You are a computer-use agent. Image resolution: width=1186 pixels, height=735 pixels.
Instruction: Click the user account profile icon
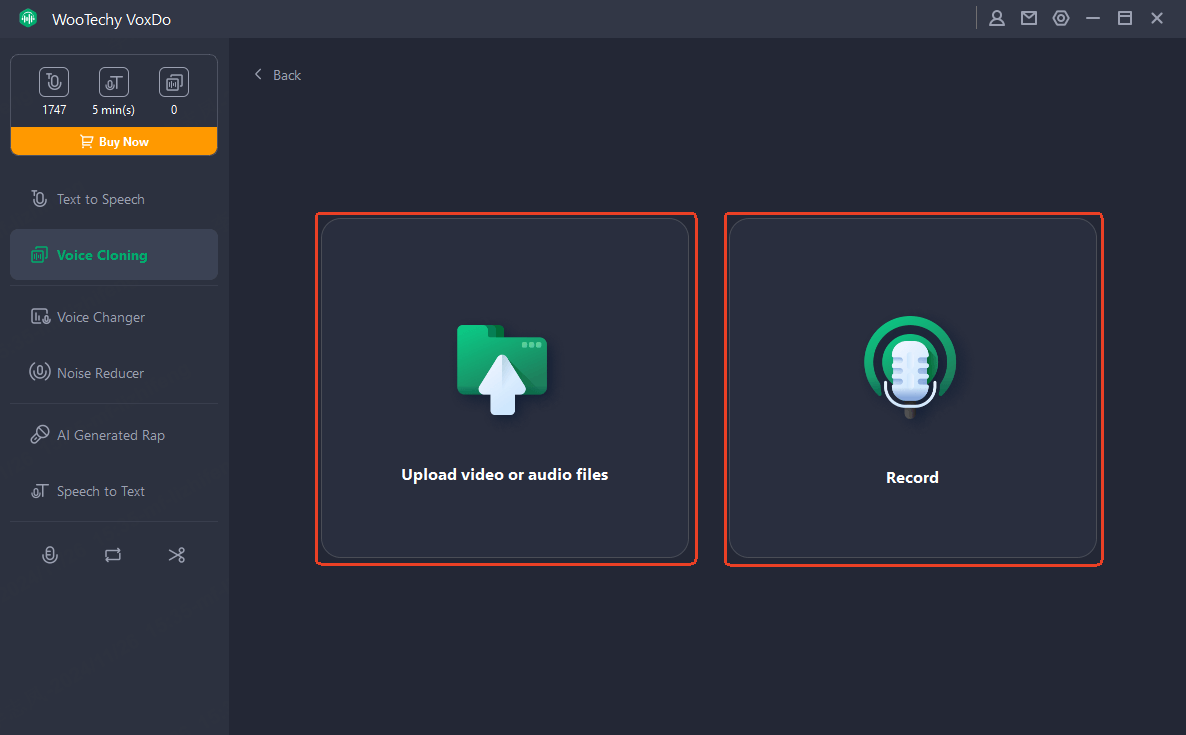click(x=996, y=18)
